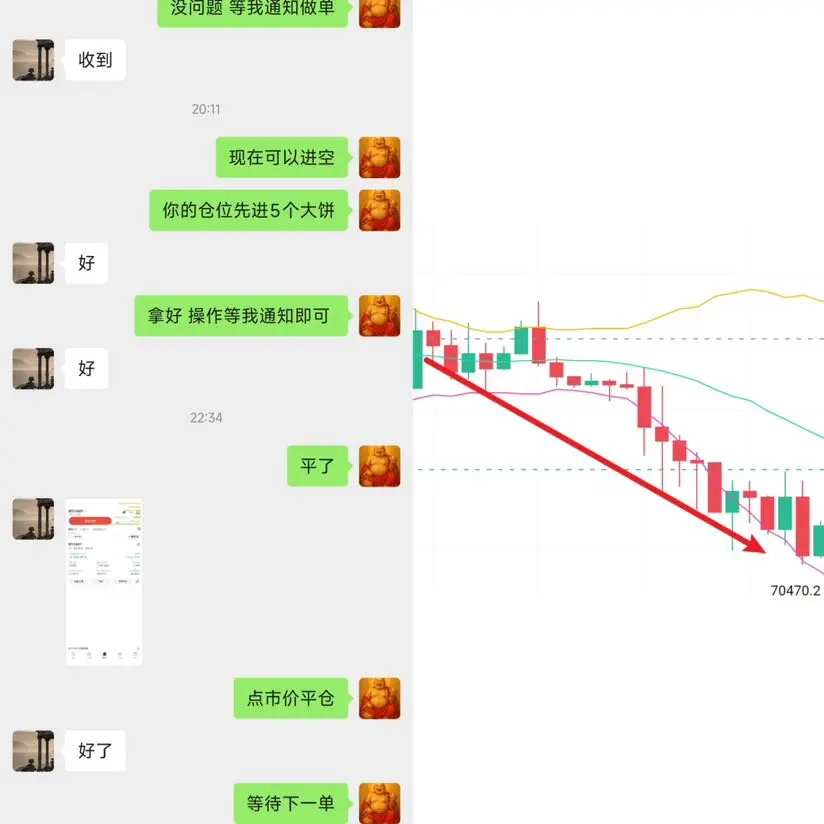
Task: Tap the landscape avatar beside the screenshot thumbnail
Action: pos(33,519)
